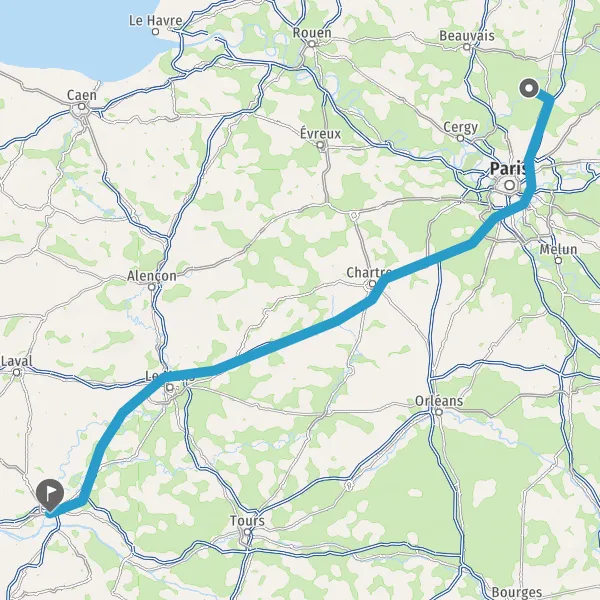
Task: Click the Chartres city marker
Action: pyautogui.click(x=372, y=284)
